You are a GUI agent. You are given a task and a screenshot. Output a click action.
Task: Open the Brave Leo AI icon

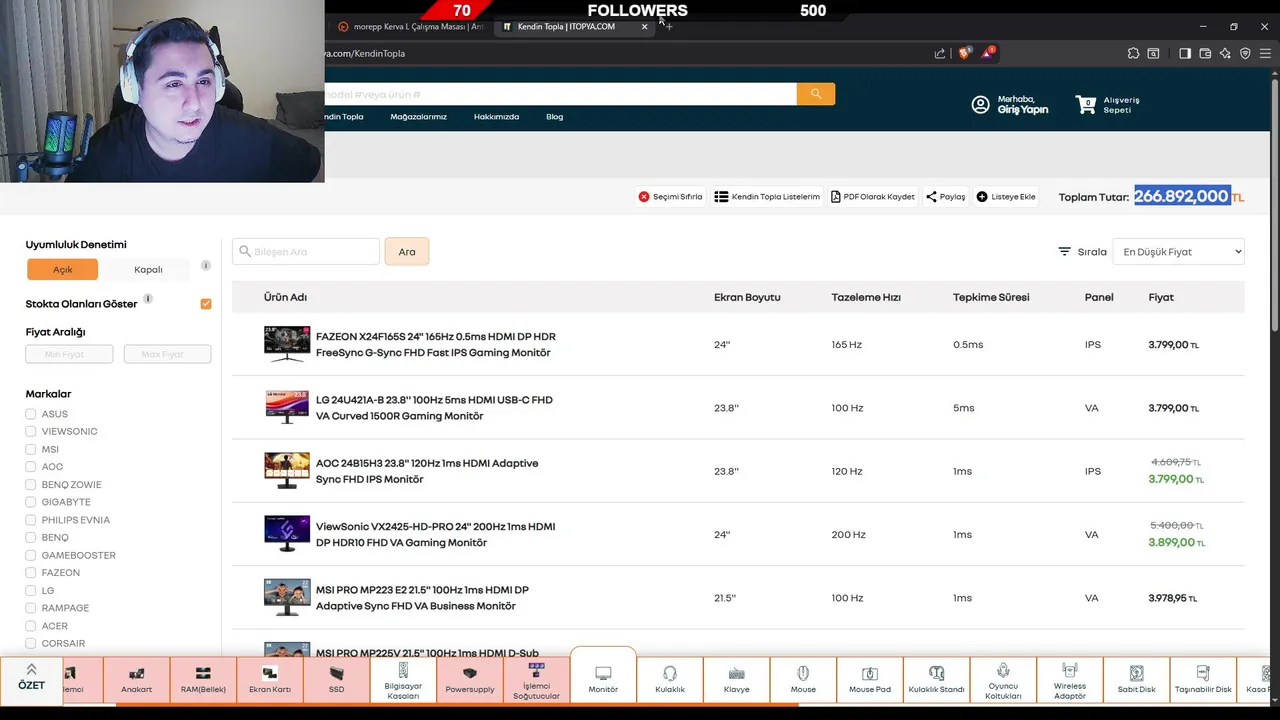tap(1225, 53)
